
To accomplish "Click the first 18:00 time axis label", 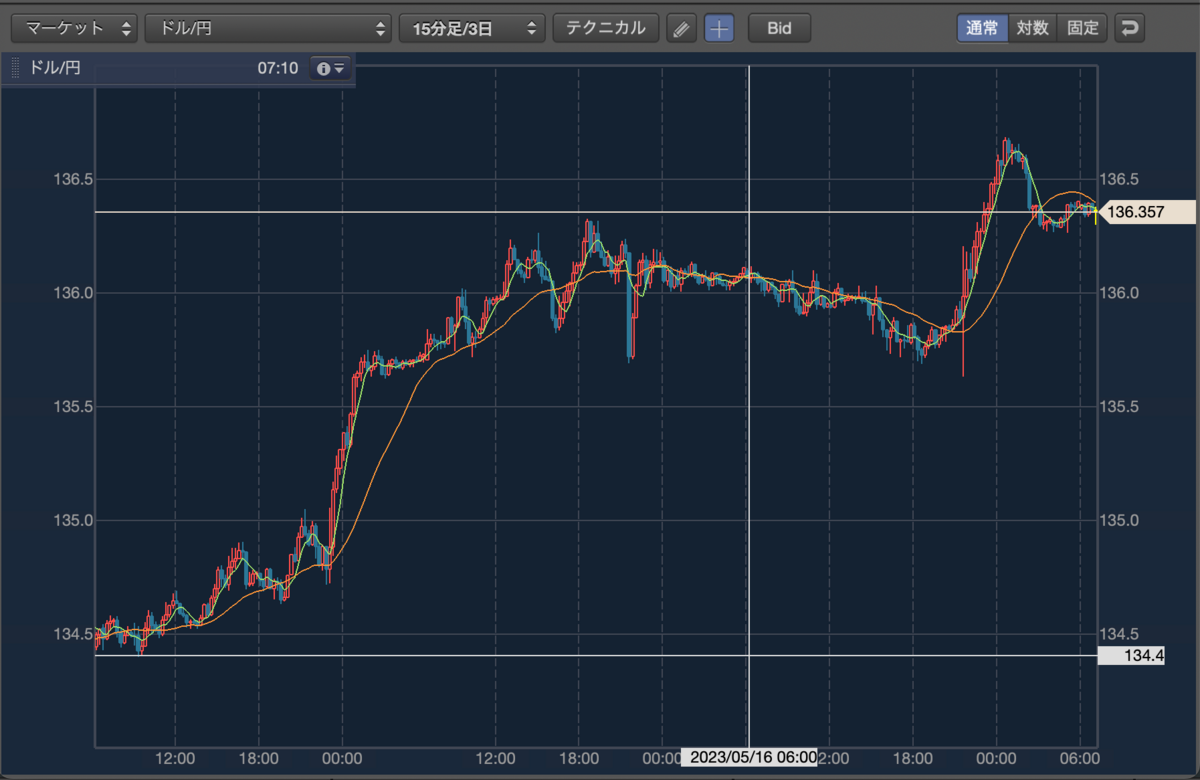I will click(x=259, y=757).
